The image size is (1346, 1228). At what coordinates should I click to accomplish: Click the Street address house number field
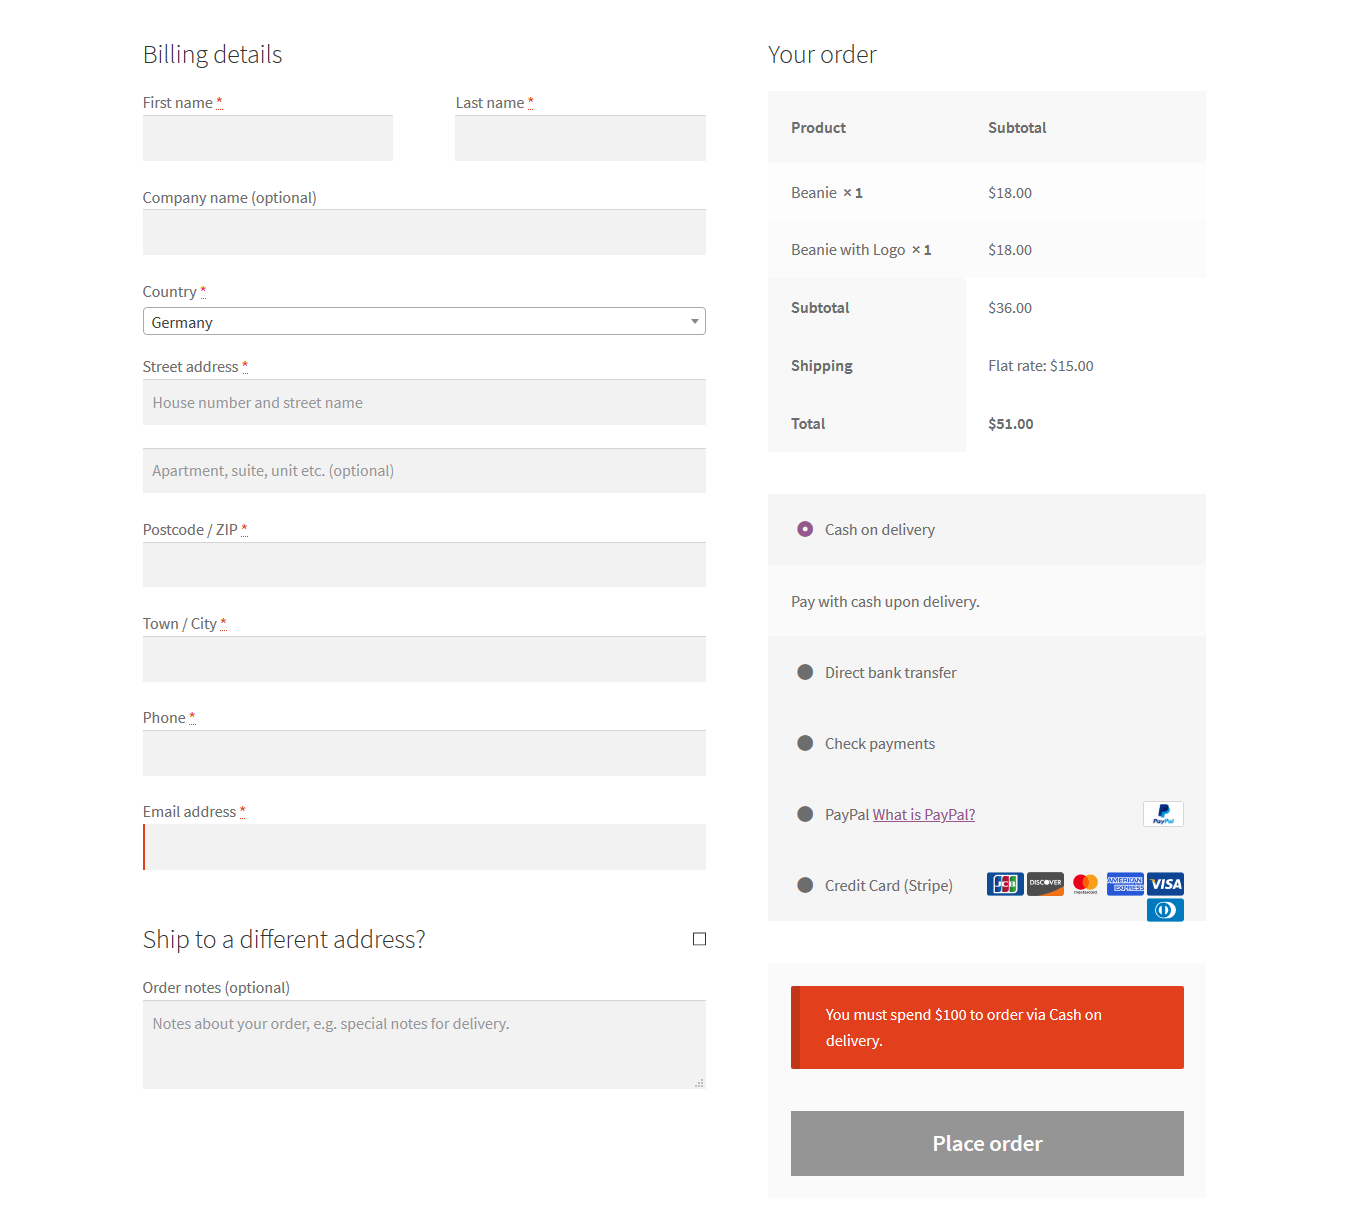click(424, 403)
